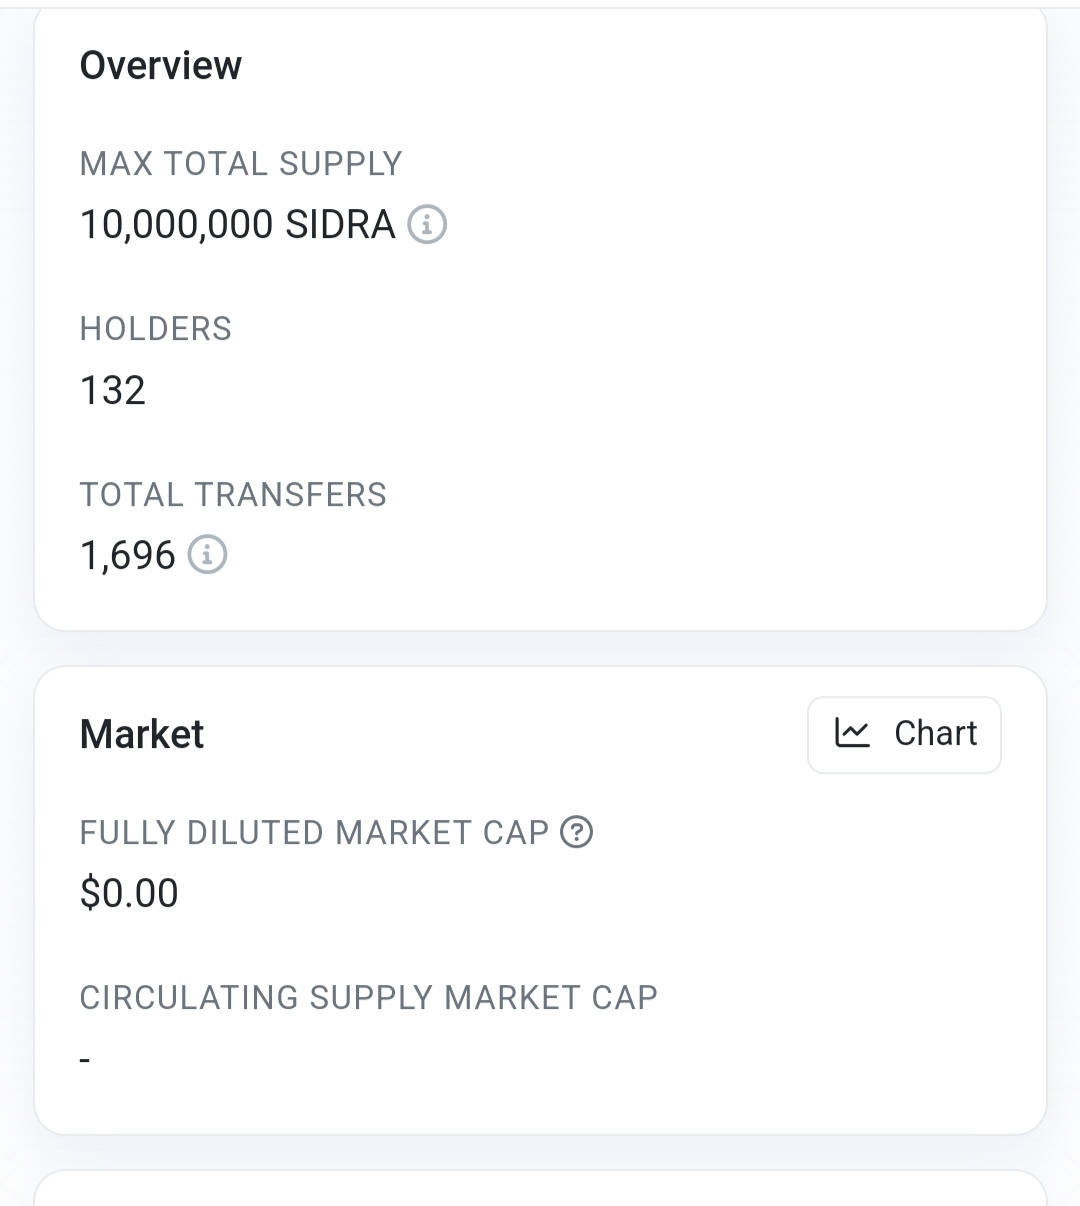Click the Market card heading
The width and height of the screenshot is (1080, 1206).
coord(142,734)
